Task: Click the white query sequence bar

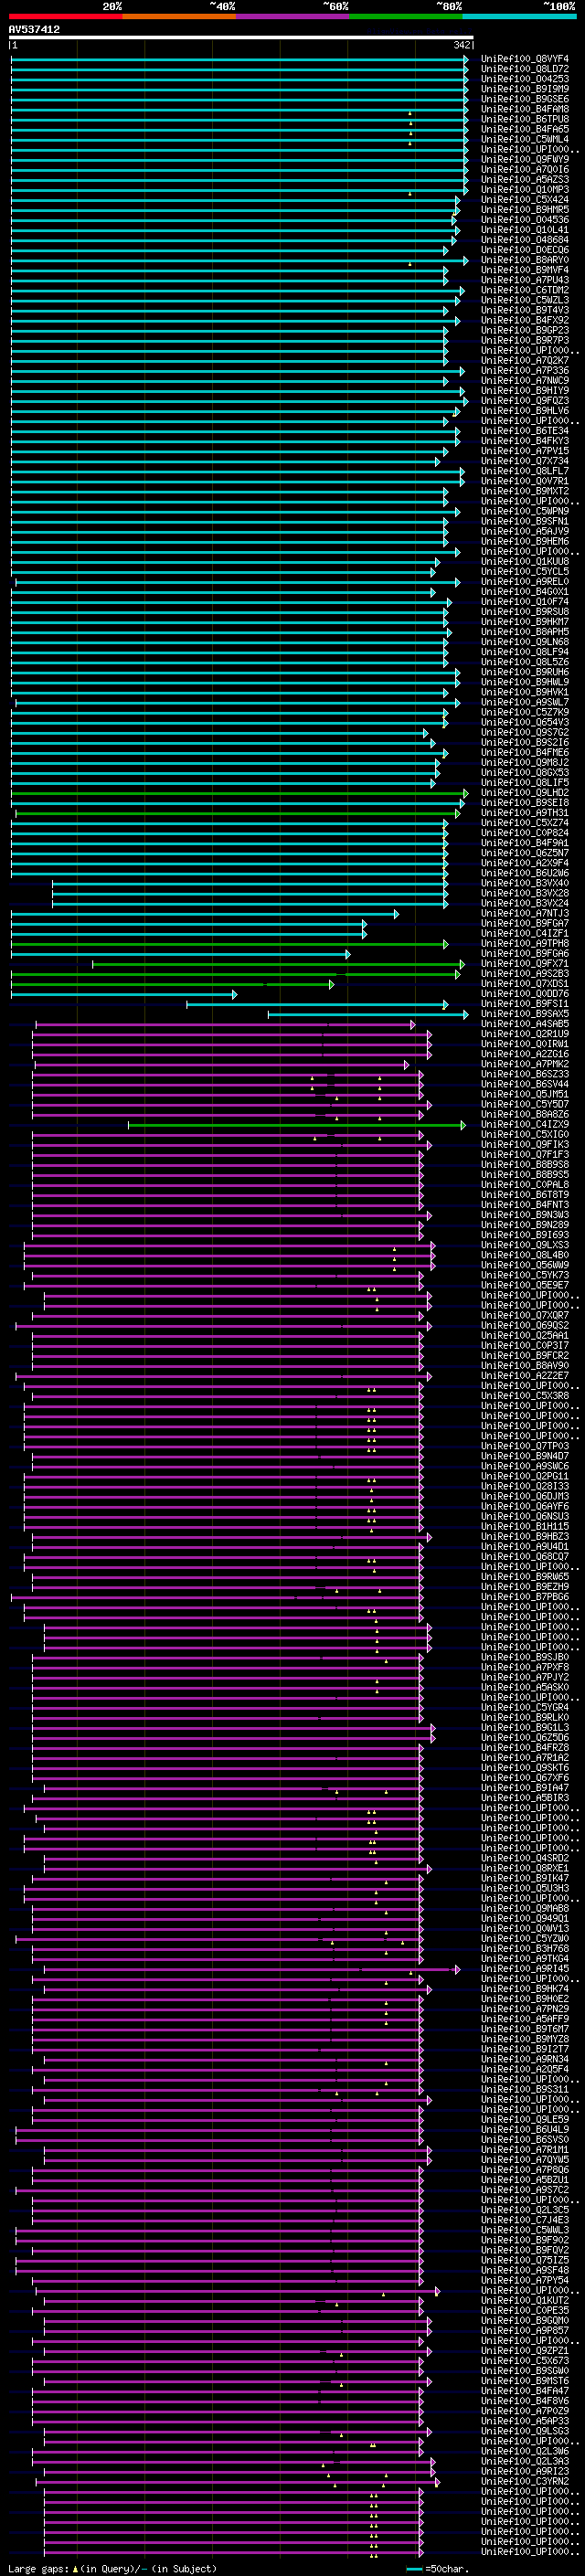Action: coord(241,37)
